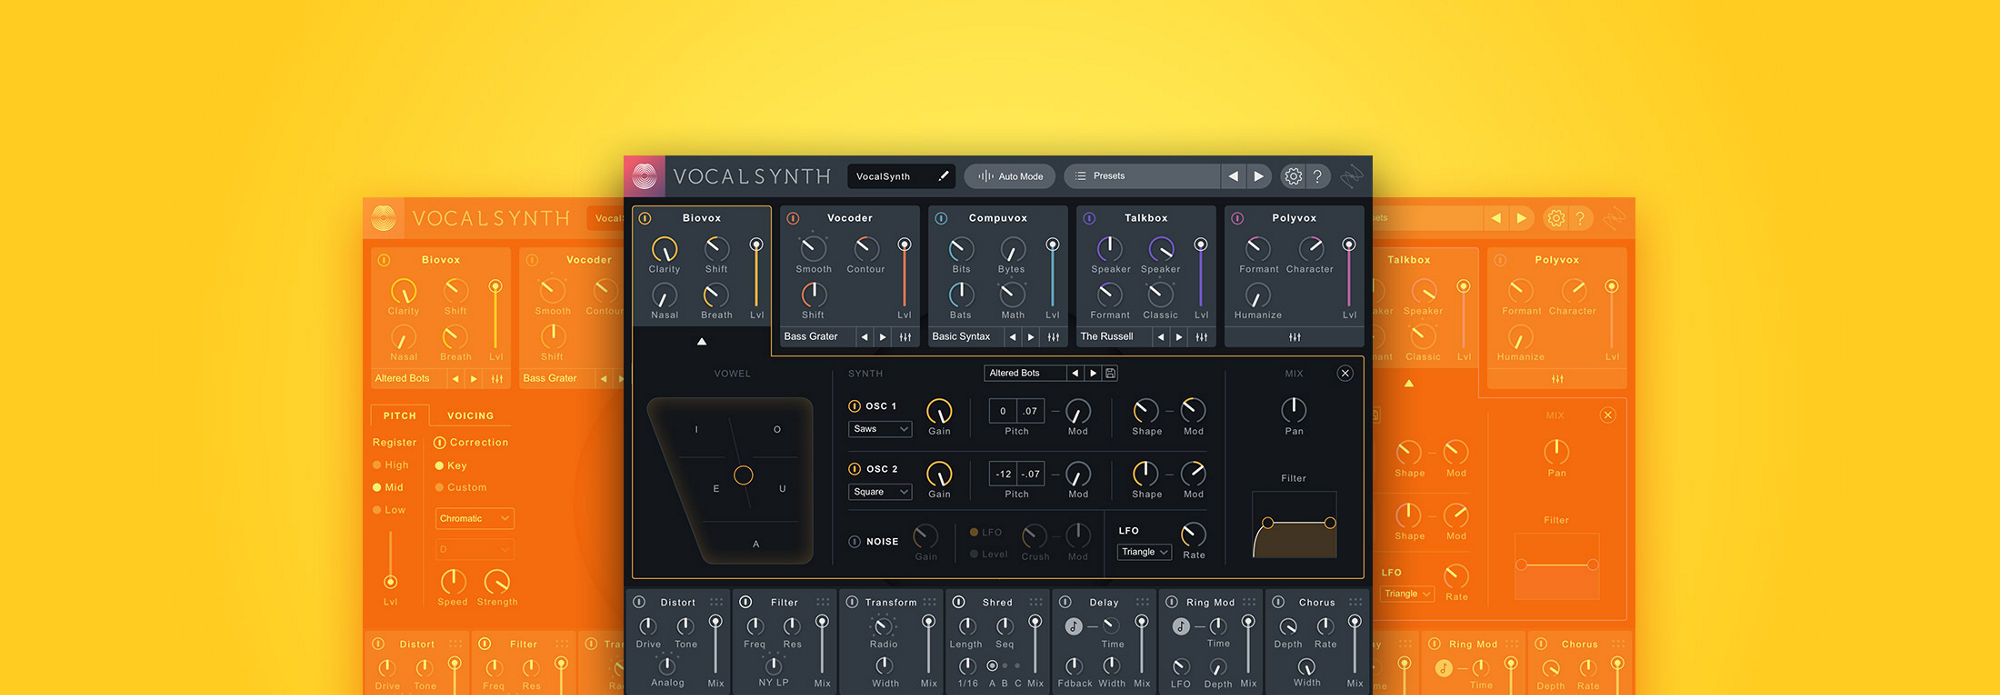This screenshot has height=695, width=2000.
Task: Open Talkbox module advanced settings sliders icon
Action: 1201,337
